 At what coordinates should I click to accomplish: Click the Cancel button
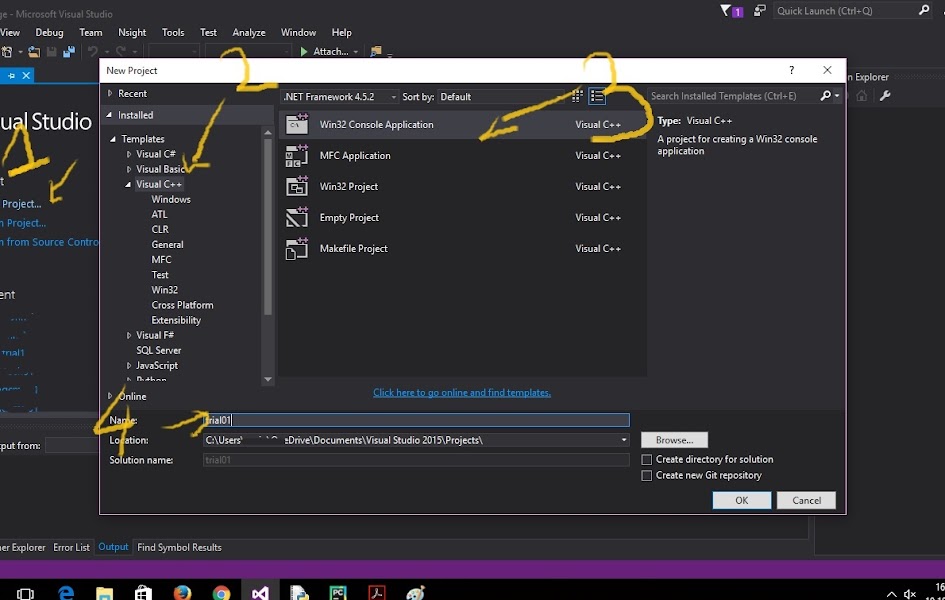tap(806, 501)
